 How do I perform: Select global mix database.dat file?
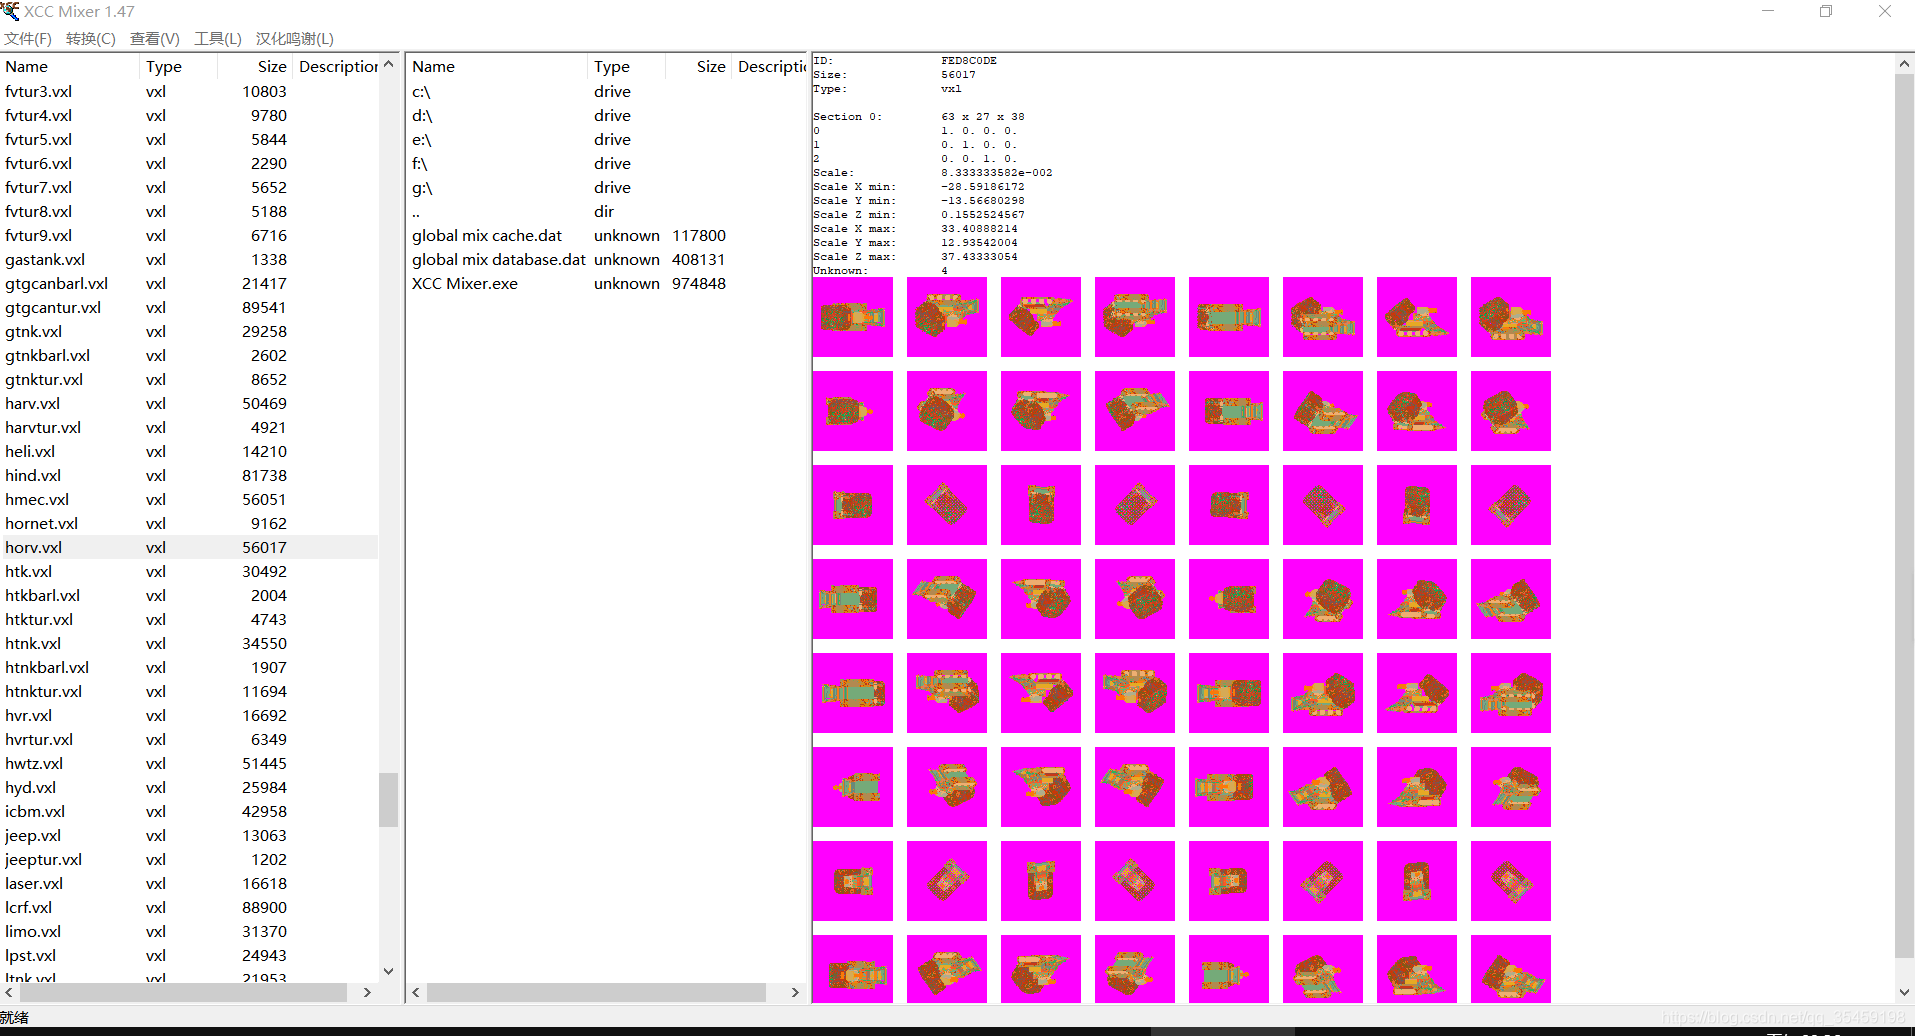coord(606,260)
